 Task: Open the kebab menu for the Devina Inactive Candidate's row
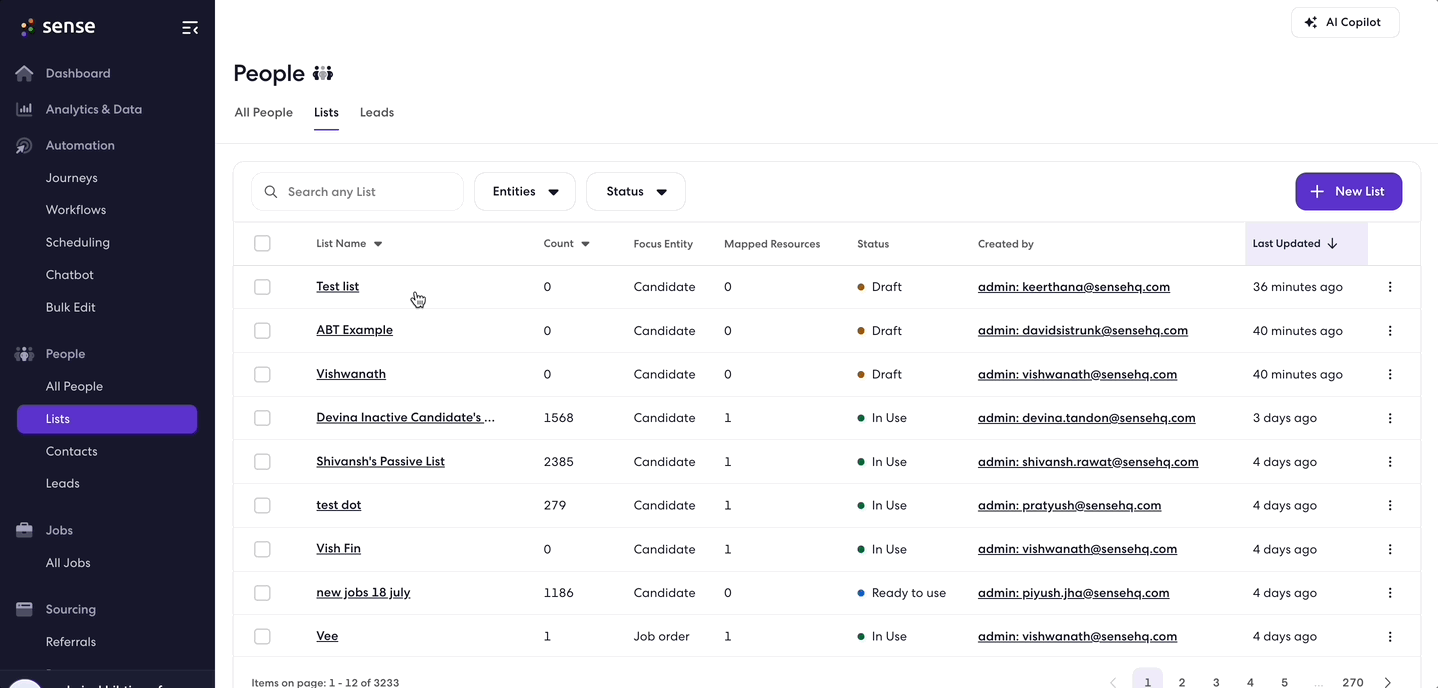pos(1390,418)
